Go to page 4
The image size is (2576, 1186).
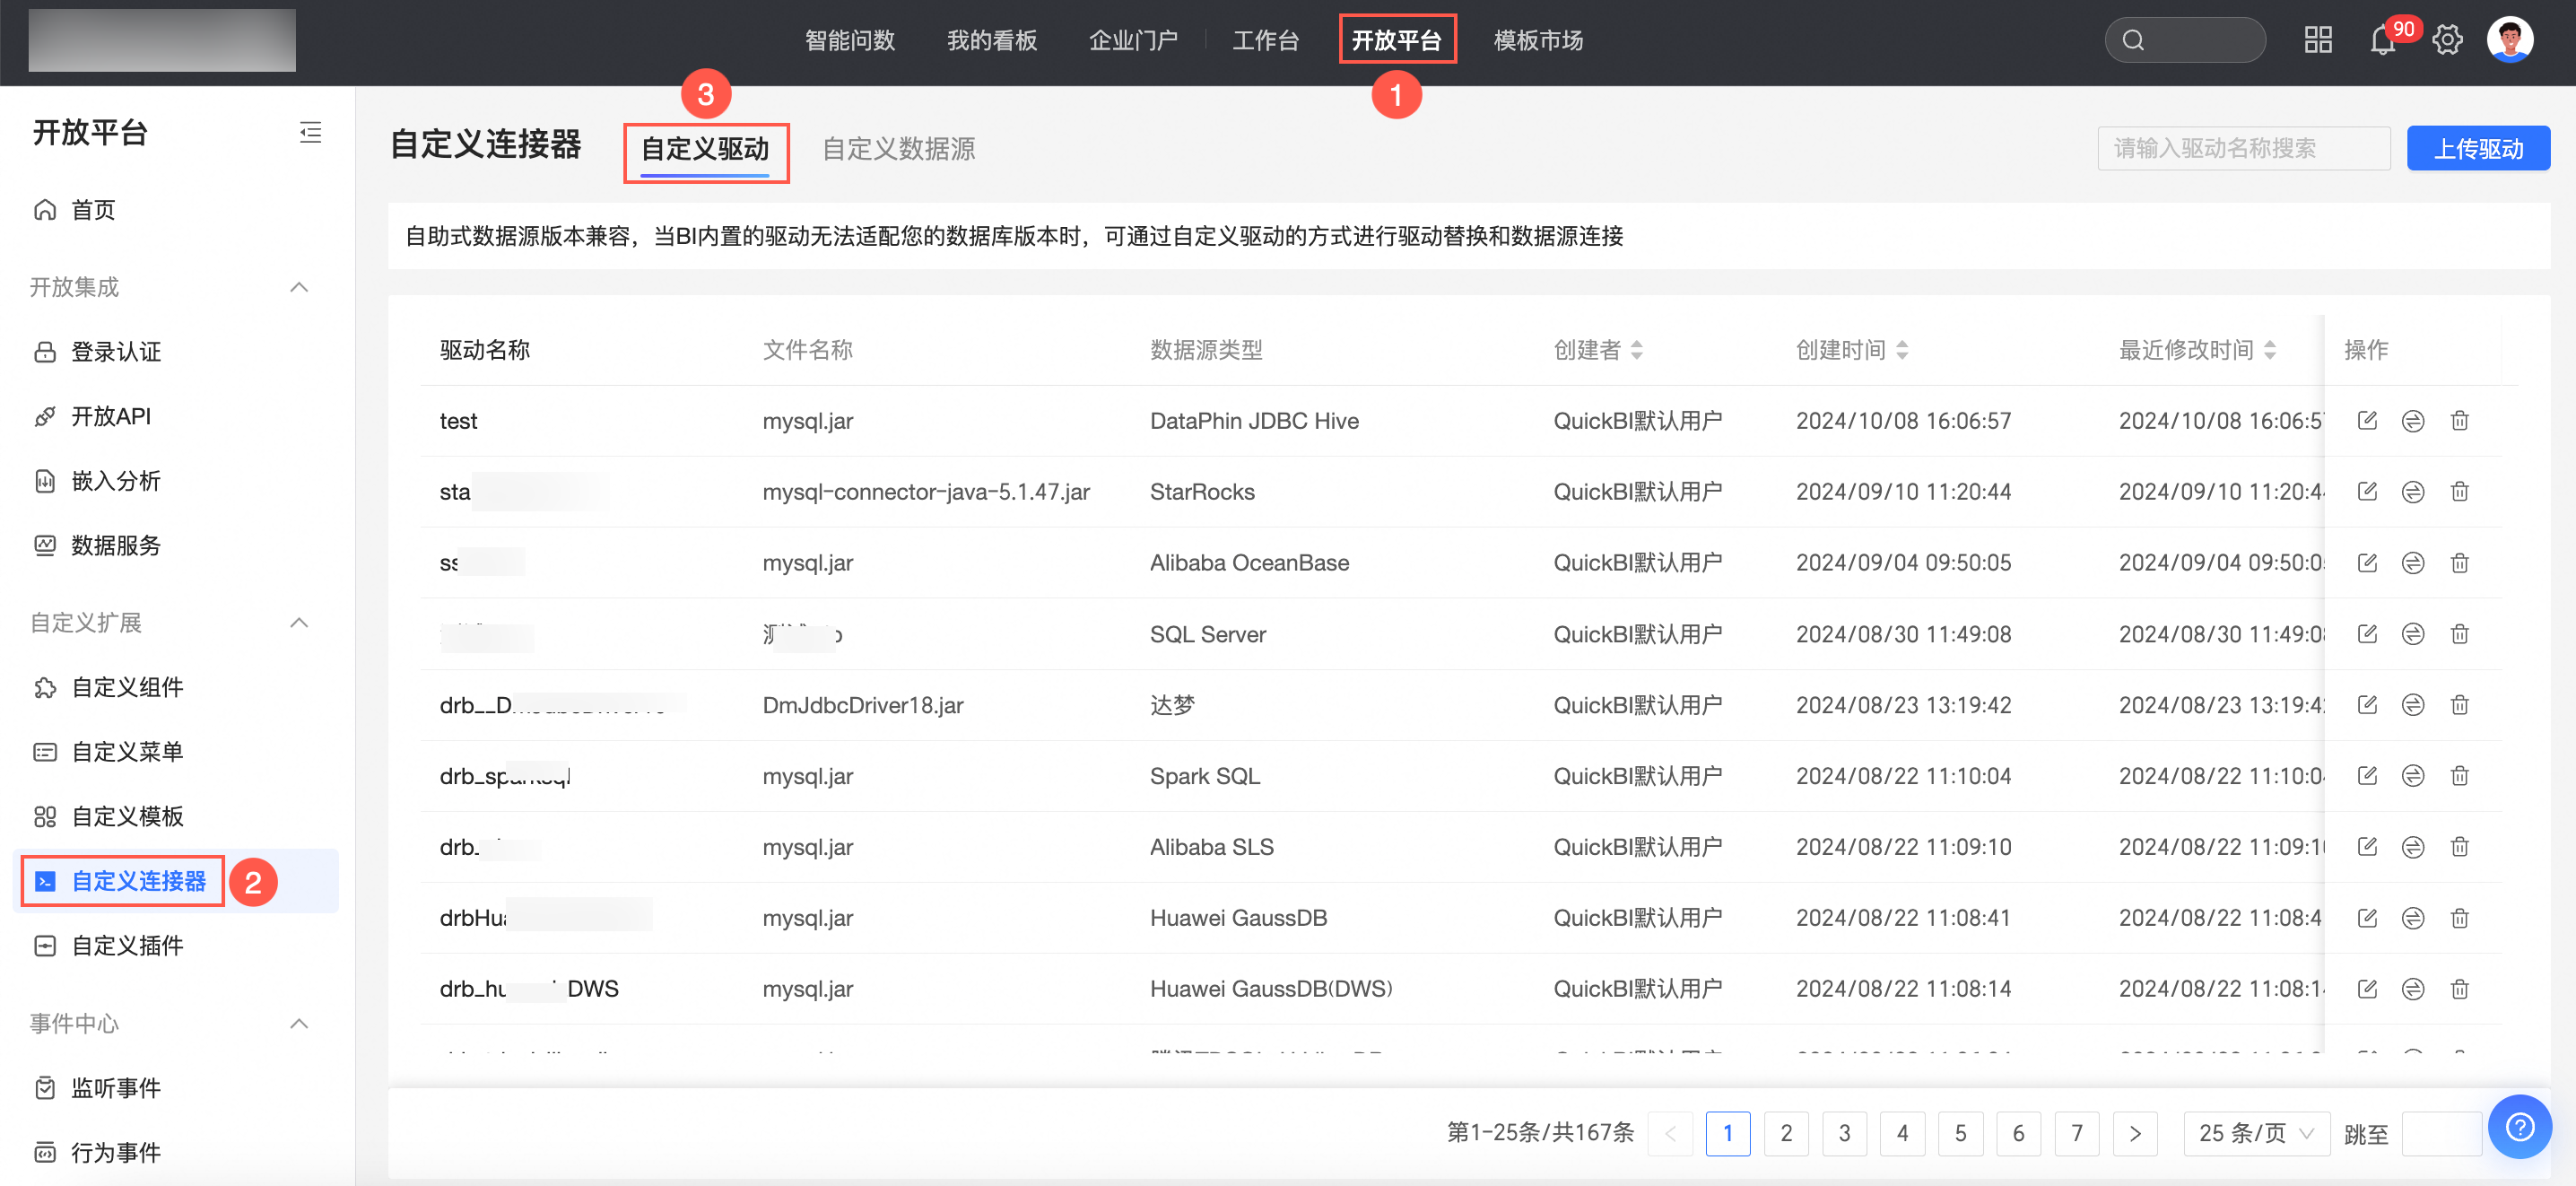(x=1902, y=1133)
